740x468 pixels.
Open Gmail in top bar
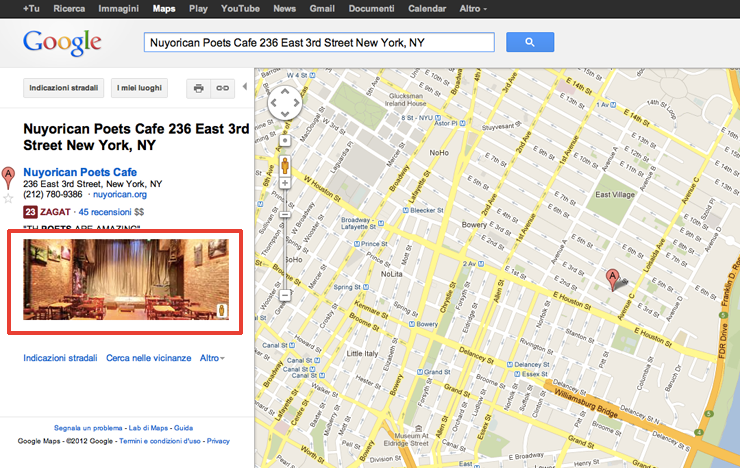[x=322, y=8]
